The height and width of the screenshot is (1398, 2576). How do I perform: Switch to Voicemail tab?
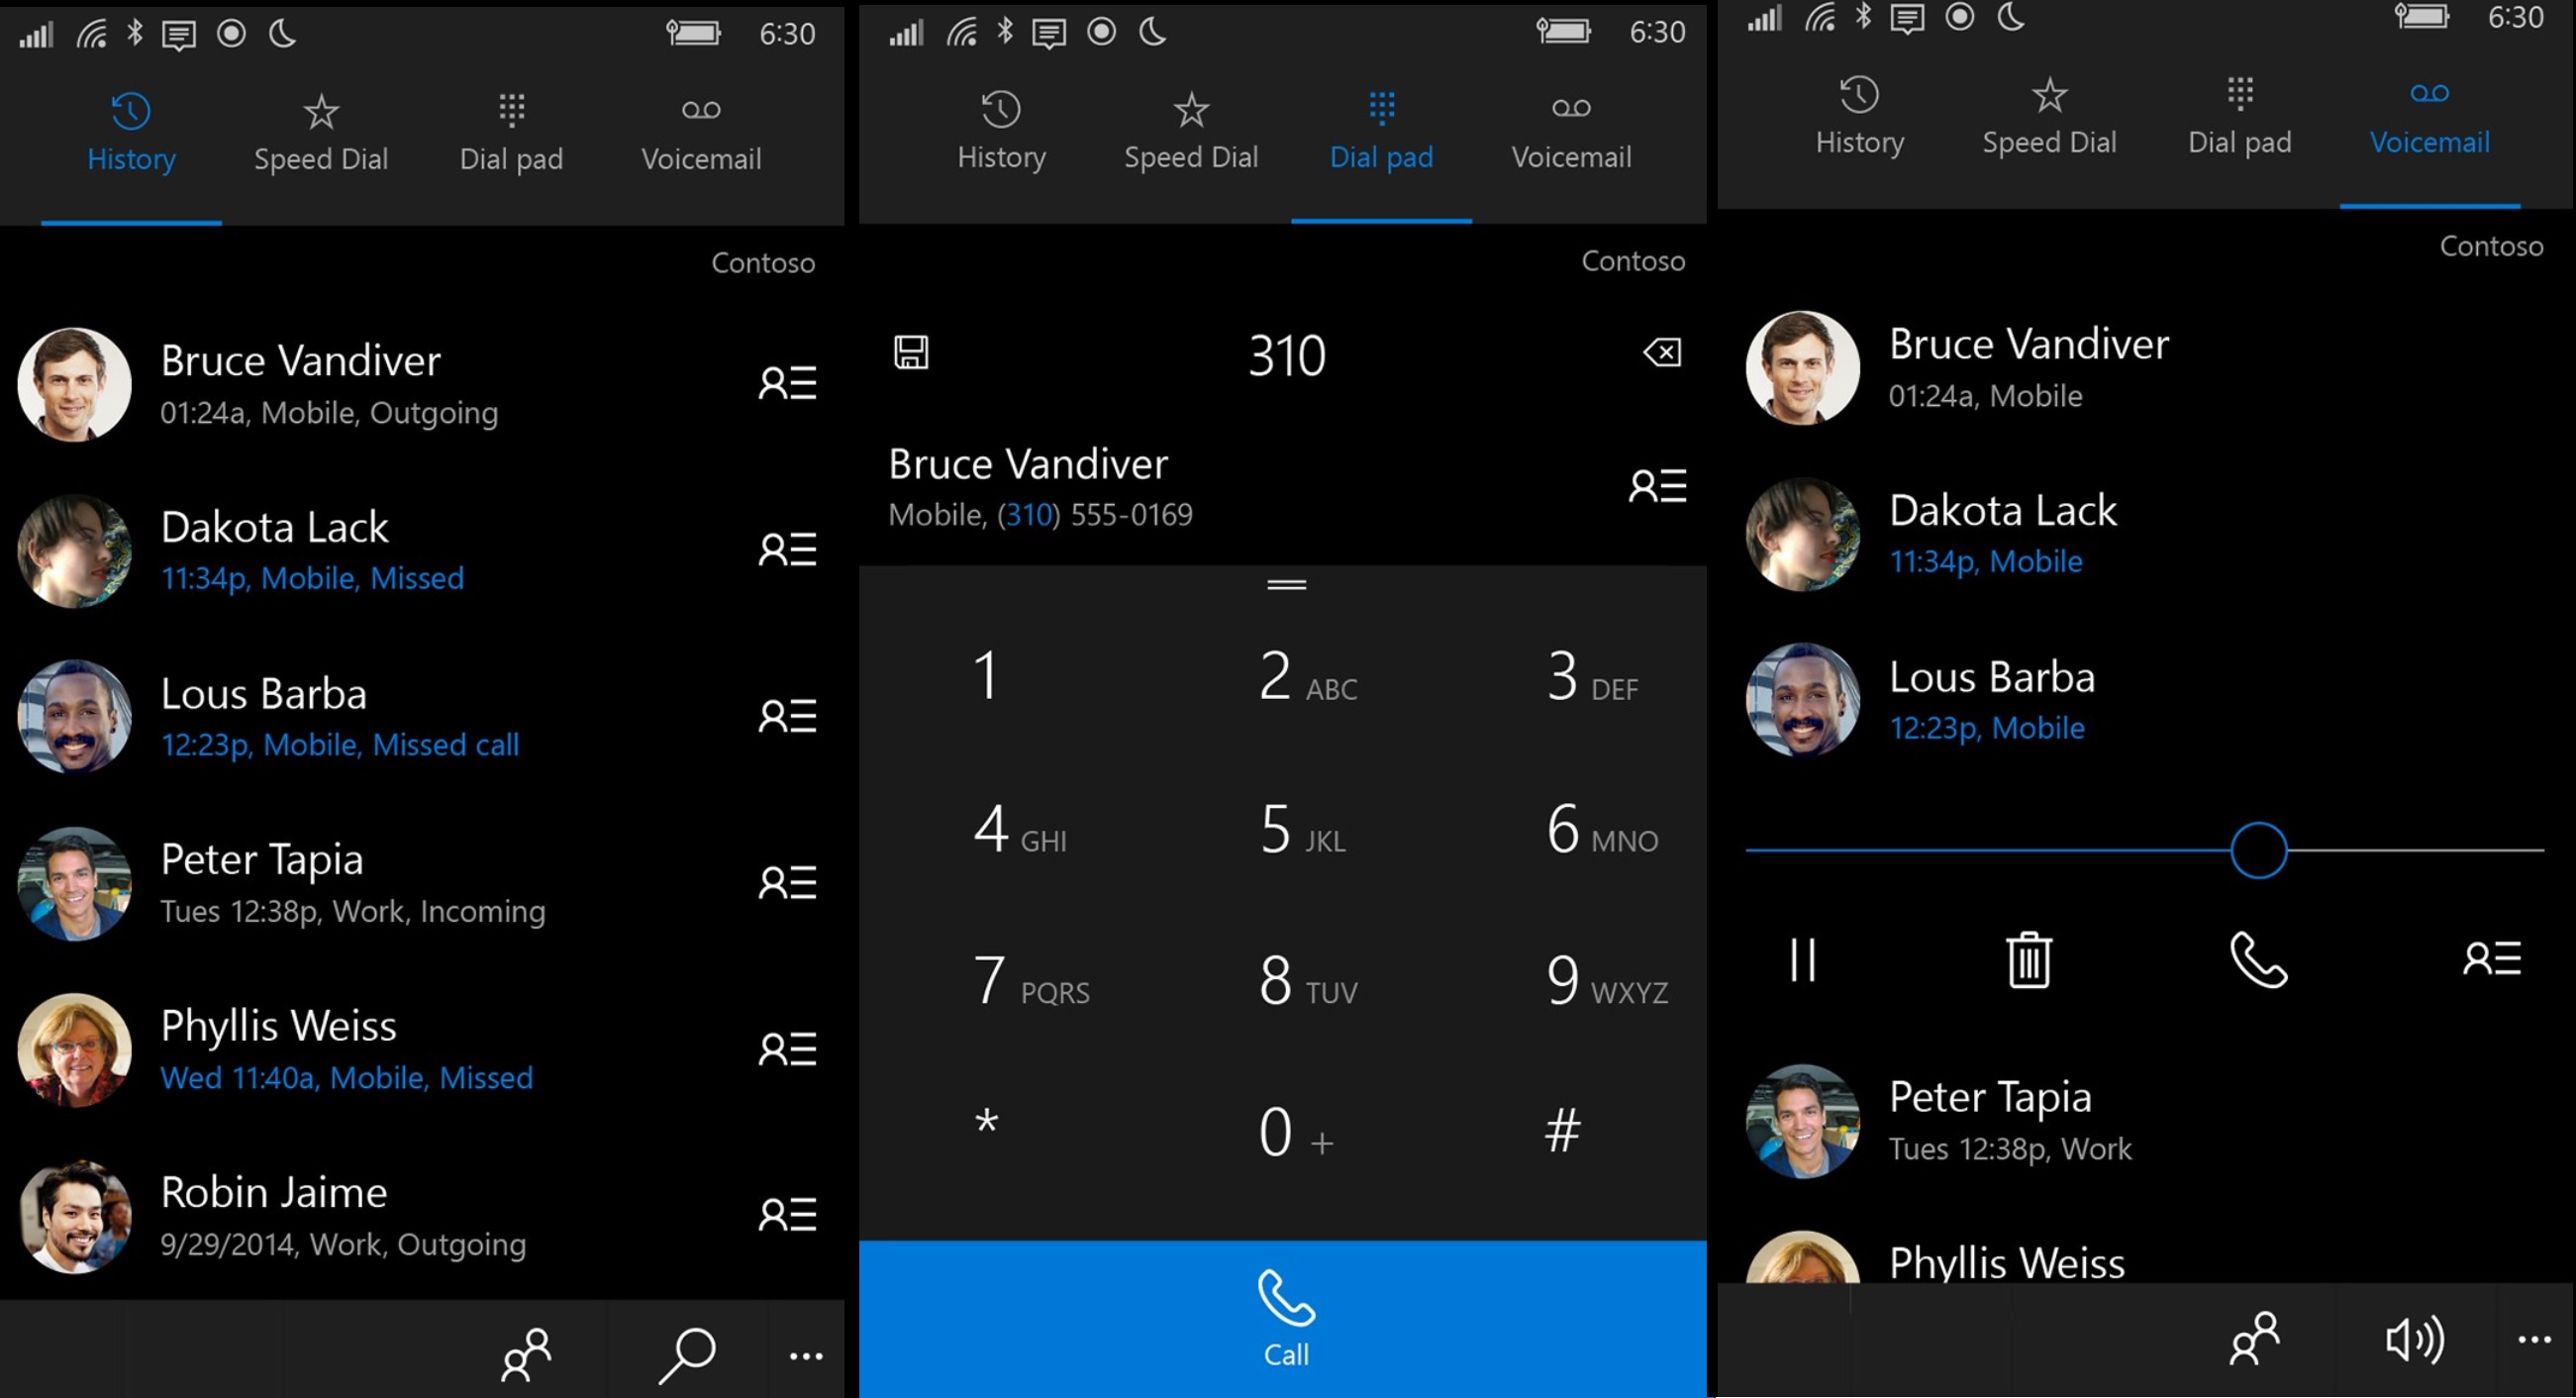[x=2431, y=129]
